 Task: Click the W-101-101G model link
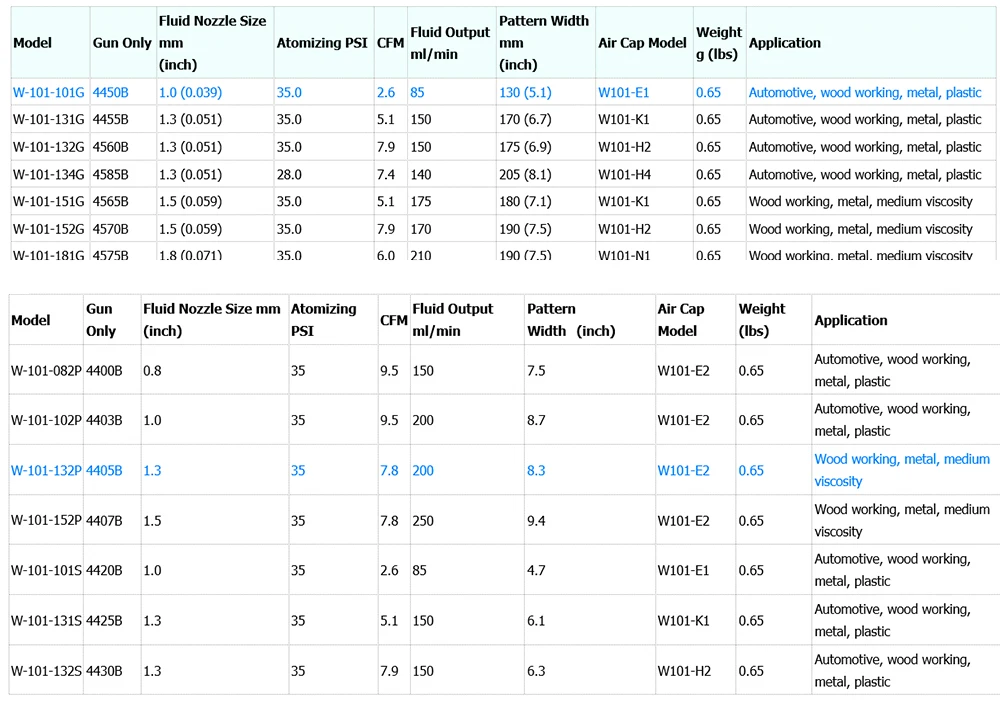(x=48, y=92)
